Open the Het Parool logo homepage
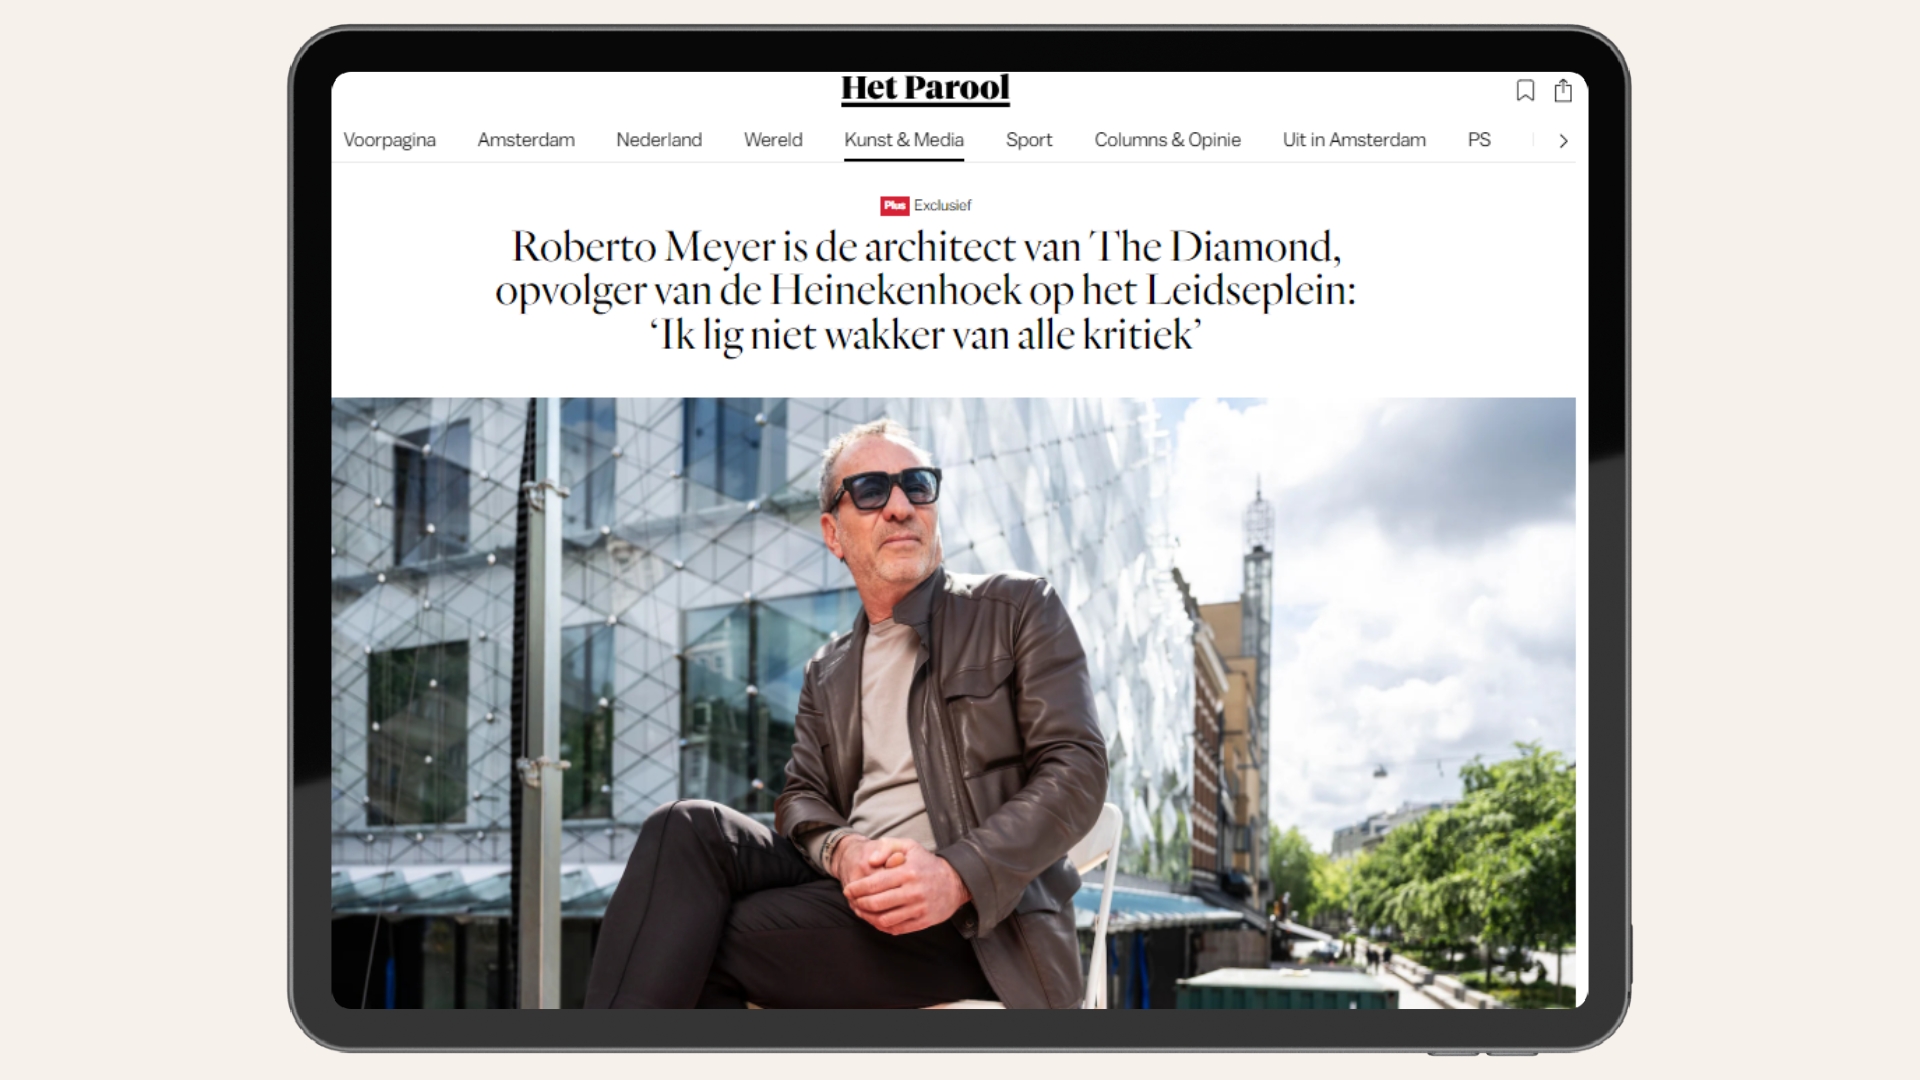Image resolution: width=1920 pixels, height=1080 pixels. [x=925, y=88]
